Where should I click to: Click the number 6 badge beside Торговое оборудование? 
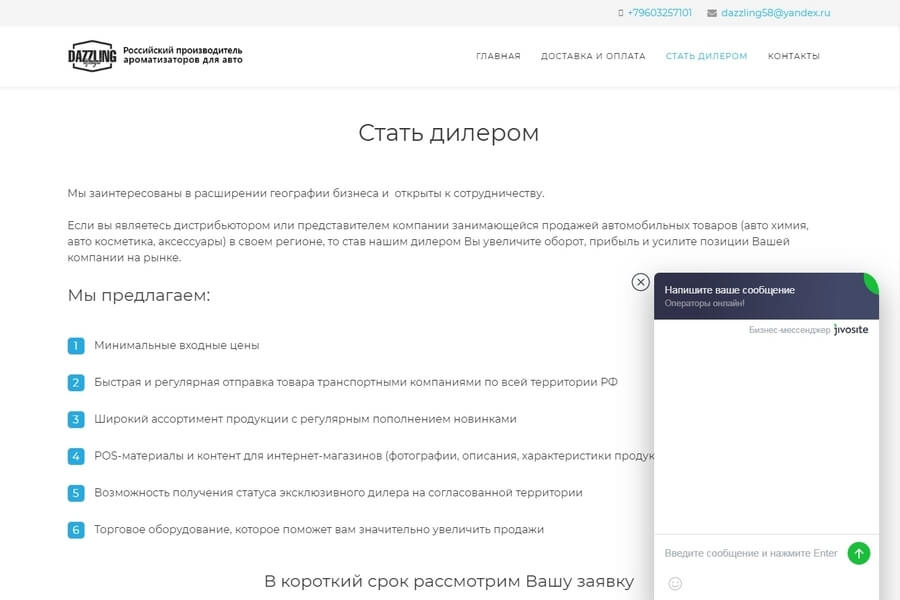(x=76, y=530)
